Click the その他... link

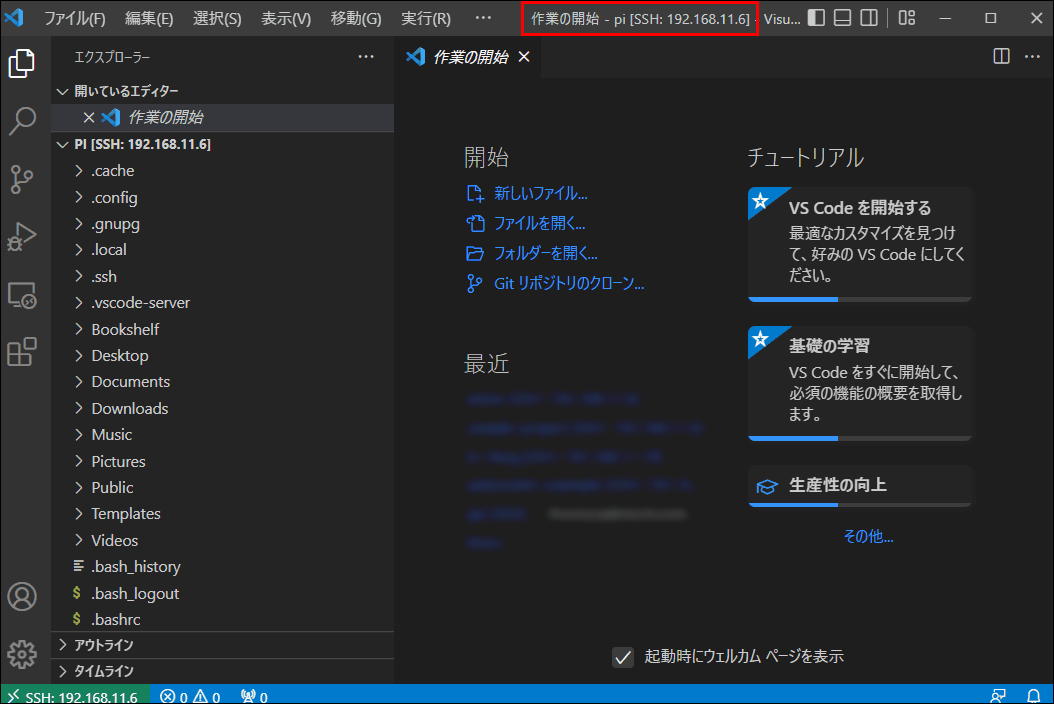pos(868,536)
